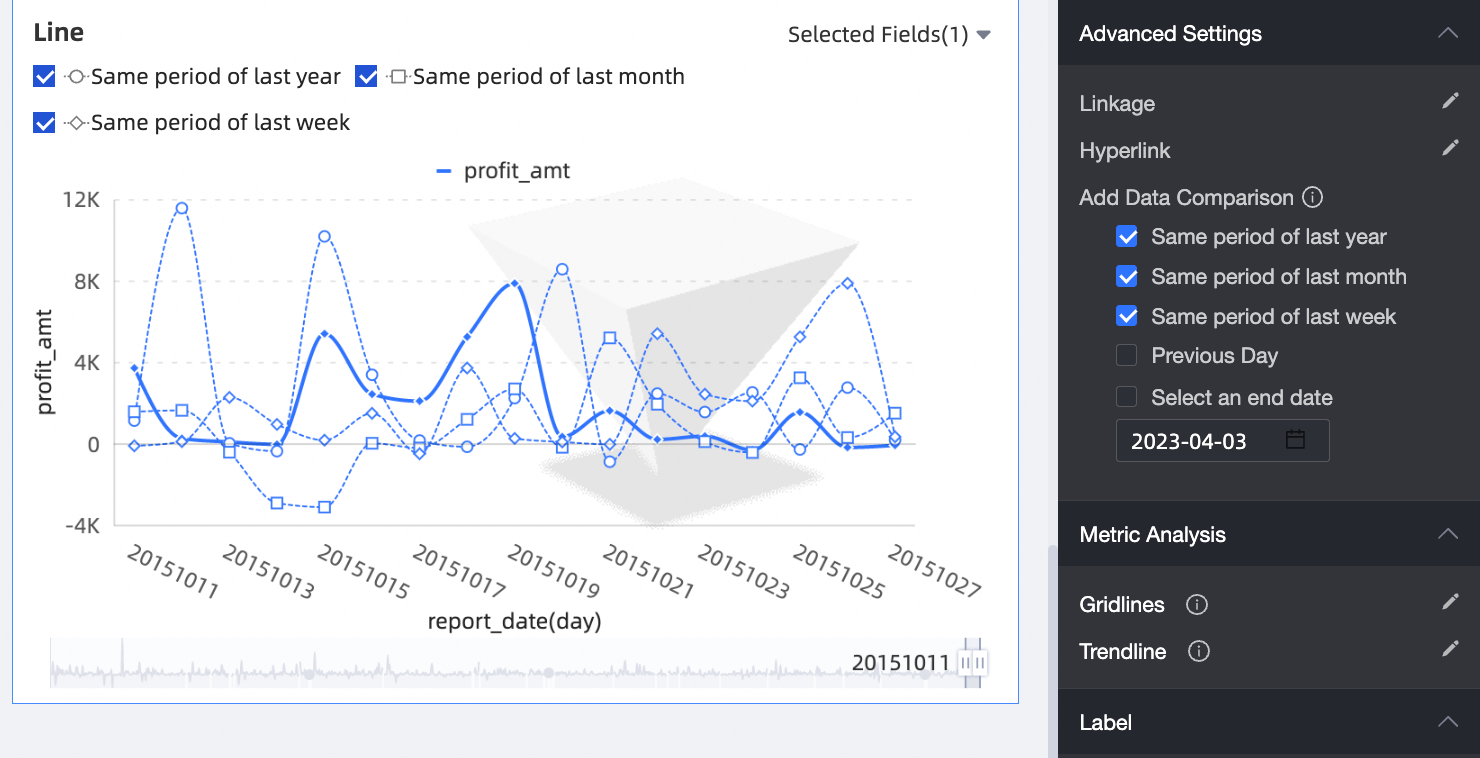Click the Trendline info icon
The height and width of the screenshot is (758, 1480).
tap(1198, 651)
